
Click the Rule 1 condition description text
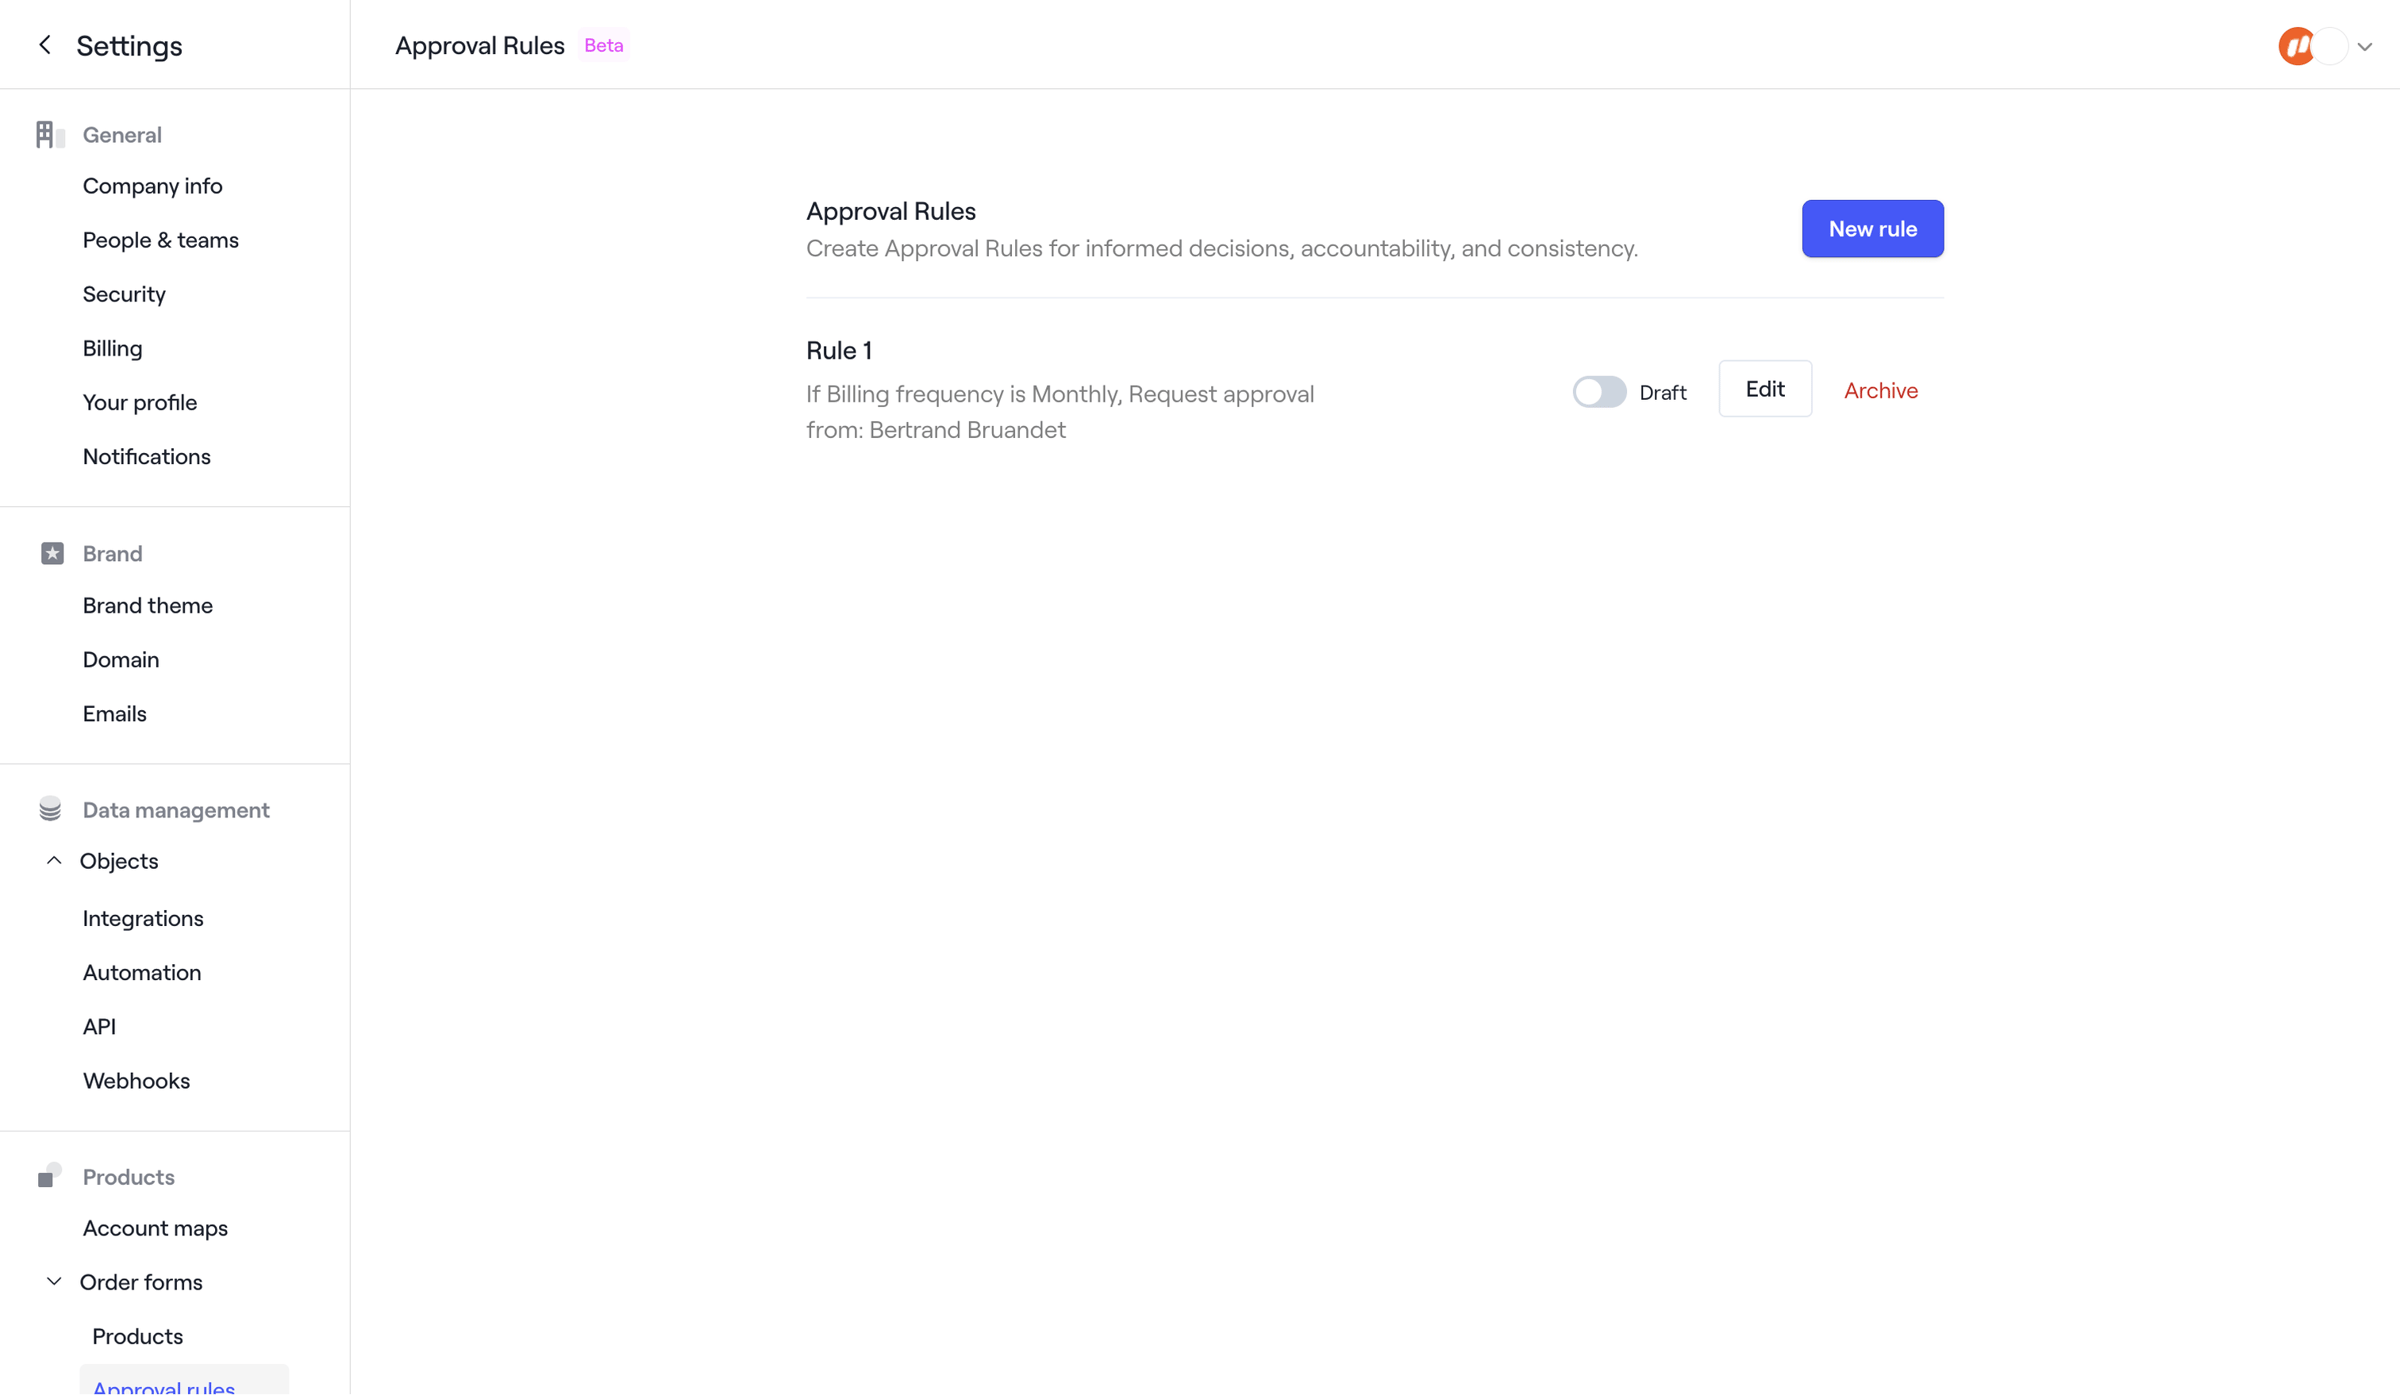point(1060,411)
